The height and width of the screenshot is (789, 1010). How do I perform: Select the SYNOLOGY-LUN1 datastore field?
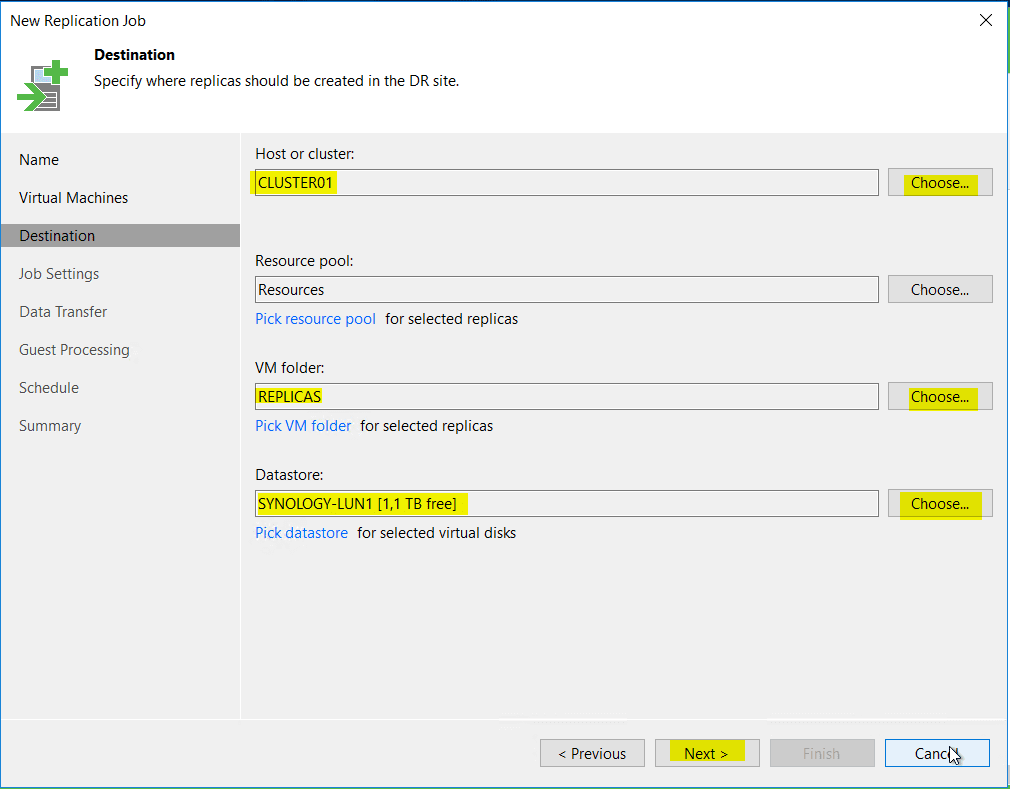pos(565,503)
